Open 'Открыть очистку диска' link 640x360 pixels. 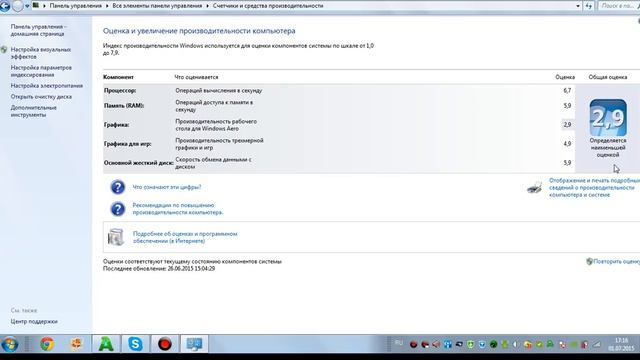(41, 97)
